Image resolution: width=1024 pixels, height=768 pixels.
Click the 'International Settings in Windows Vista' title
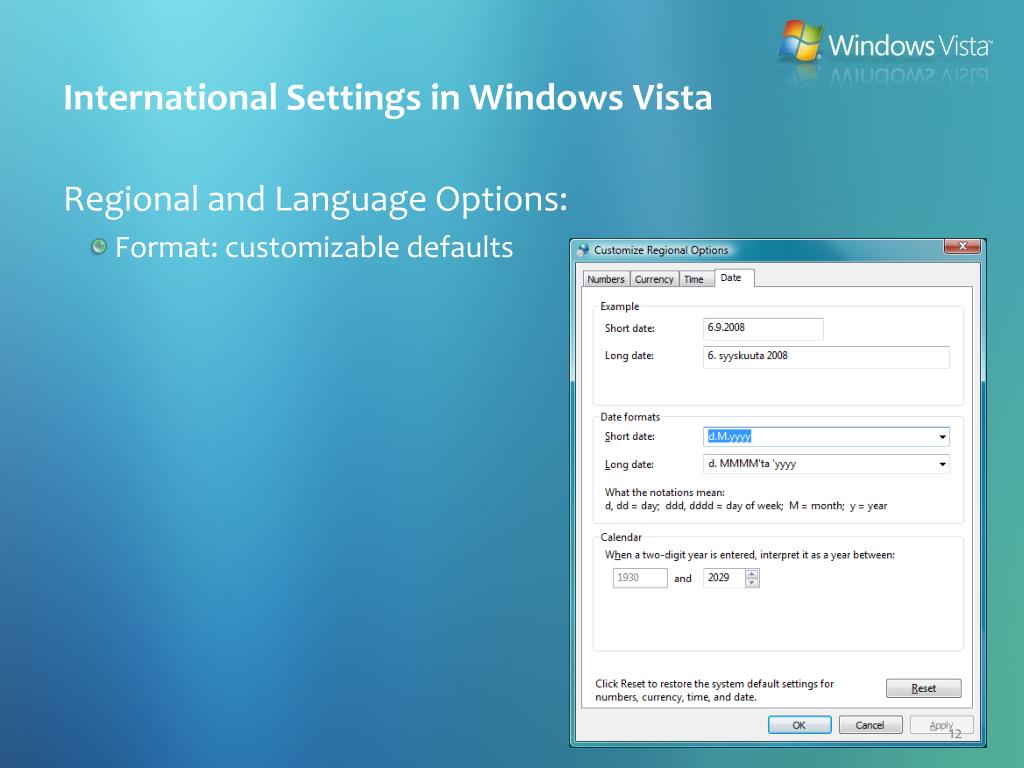point(388,97)
